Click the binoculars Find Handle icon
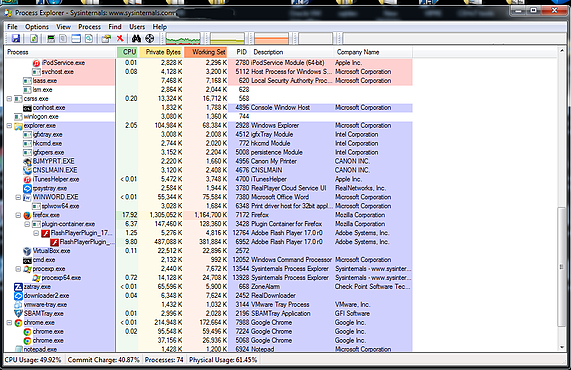 [x=137, y=38]
